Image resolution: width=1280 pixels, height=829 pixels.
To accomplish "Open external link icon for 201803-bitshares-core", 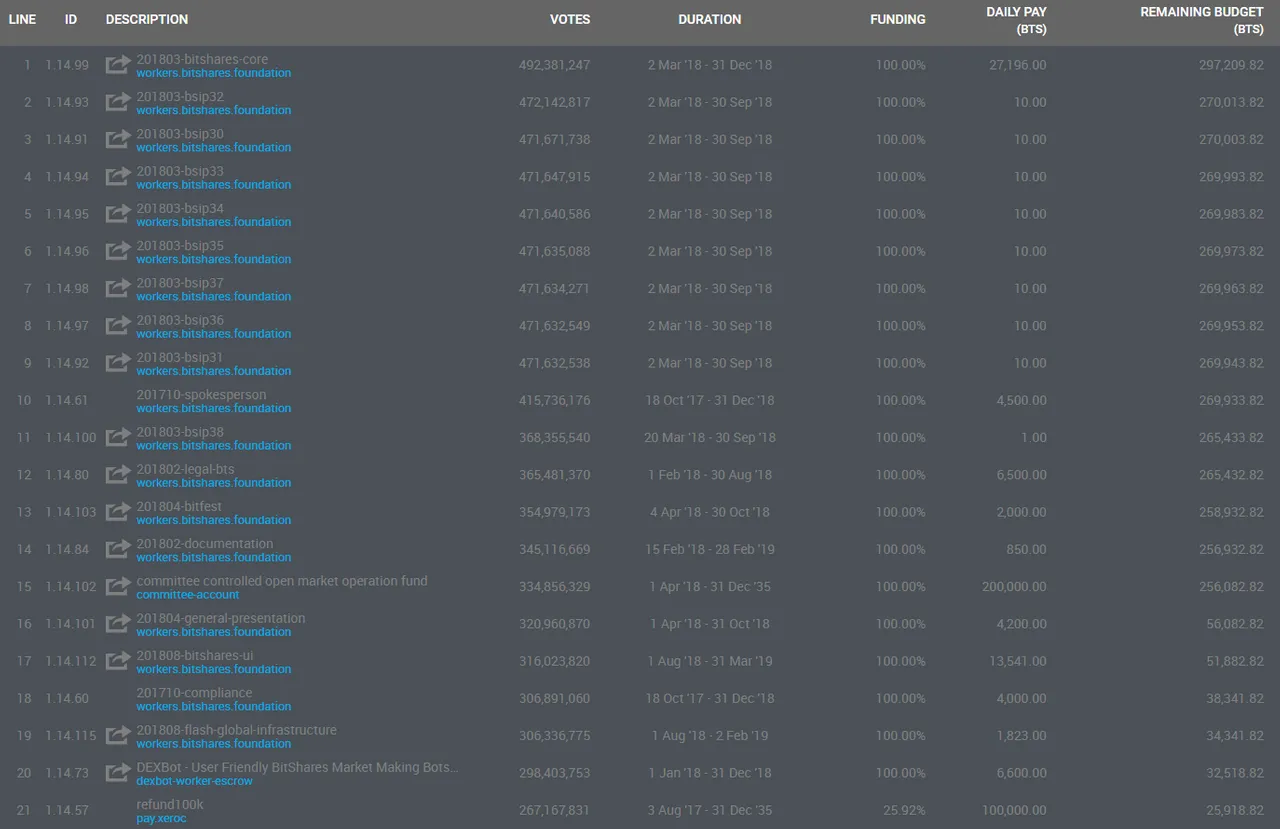I will (118, 65).
